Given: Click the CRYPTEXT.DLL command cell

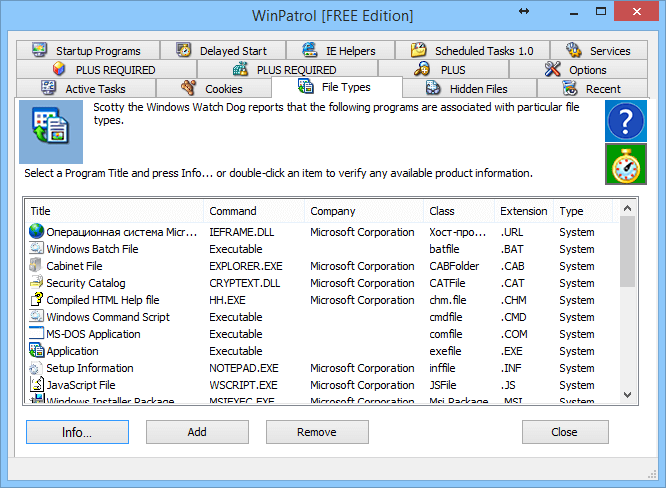Looking at the screenshot, I should click(245, 283).
